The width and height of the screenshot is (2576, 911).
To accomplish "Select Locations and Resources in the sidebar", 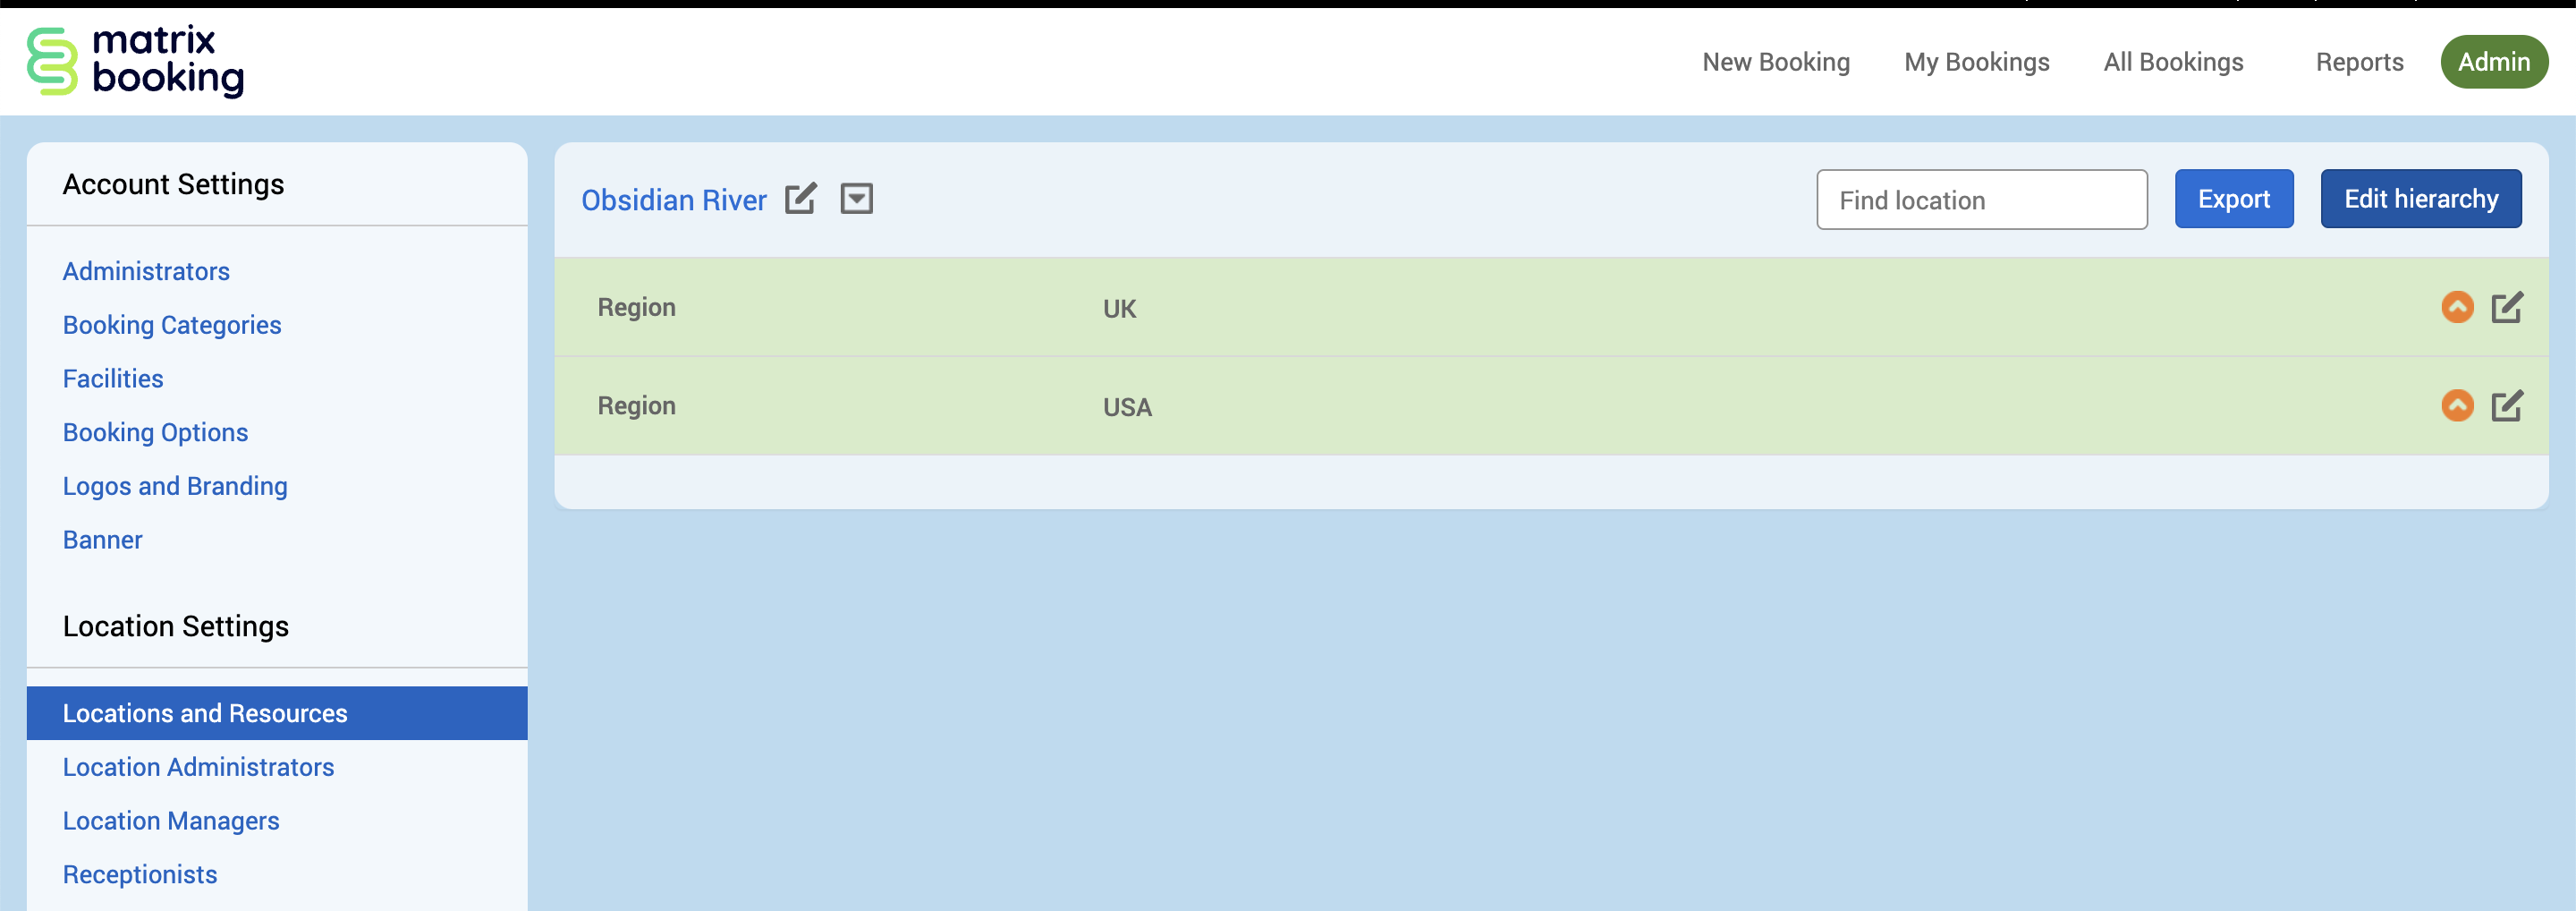I will (x=205, y=713).
